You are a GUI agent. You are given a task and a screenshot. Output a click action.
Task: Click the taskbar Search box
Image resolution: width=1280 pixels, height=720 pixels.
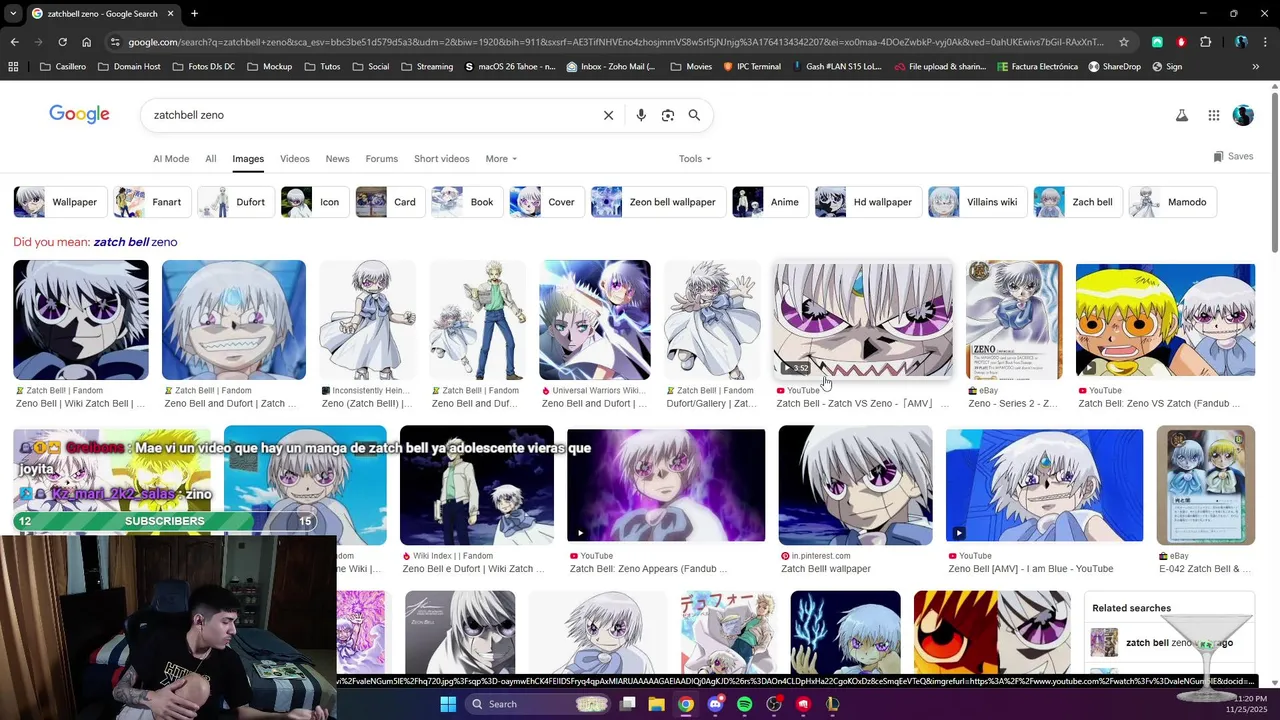[540, 704]
